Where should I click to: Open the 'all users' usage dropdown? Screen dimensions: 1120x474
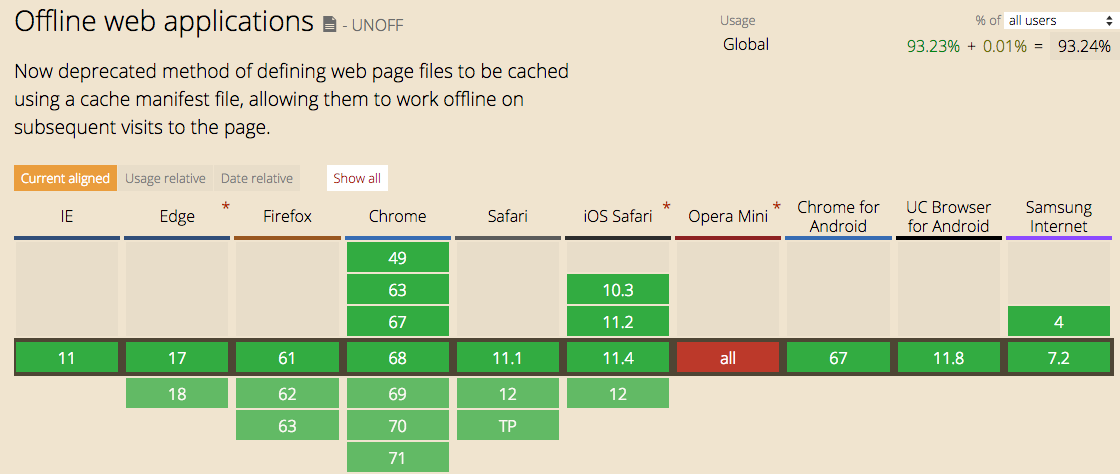coord(1054,21)
